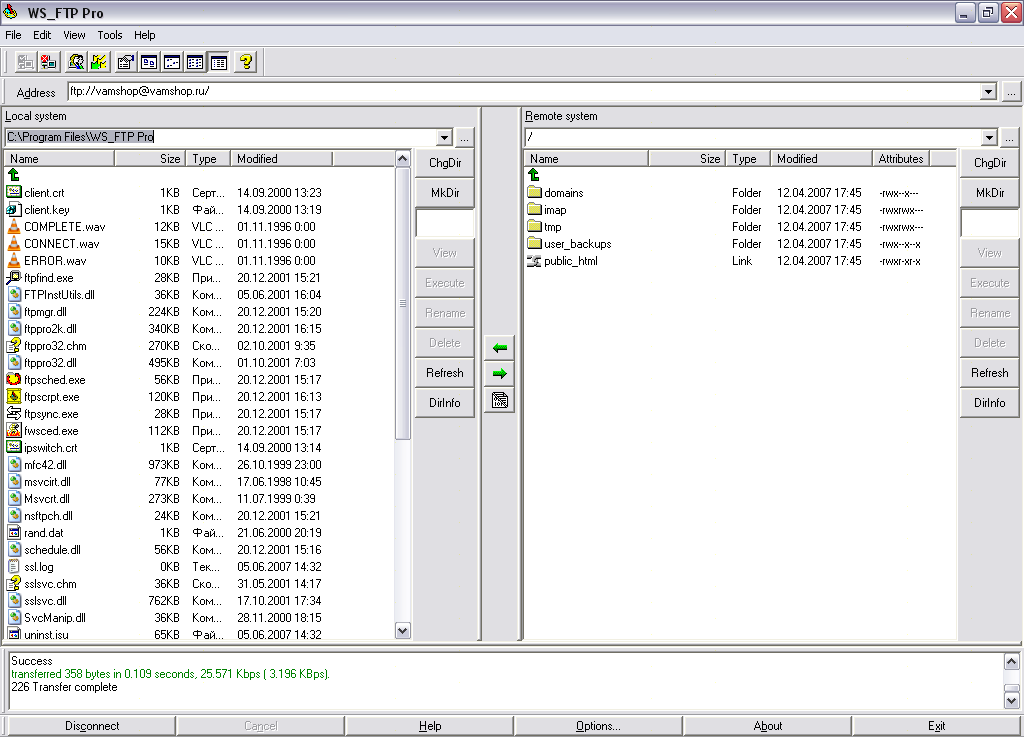Select the ftppro32.chm help file icon
The height and width of the screenshot is (737, 1024).
click(14, 345)
